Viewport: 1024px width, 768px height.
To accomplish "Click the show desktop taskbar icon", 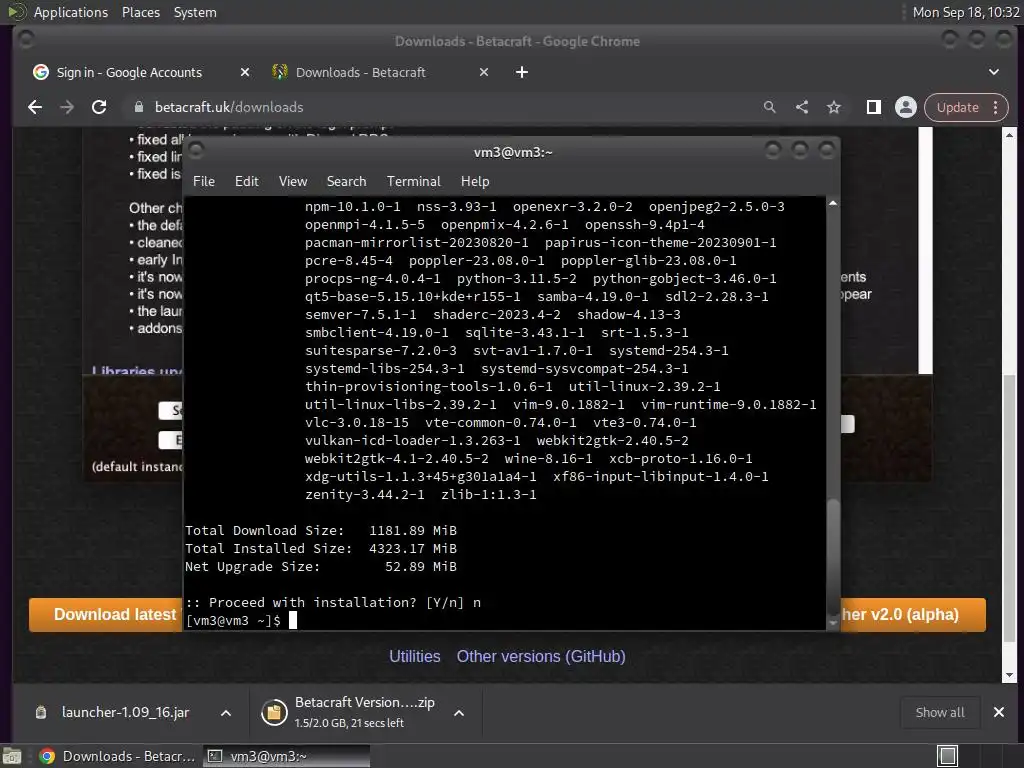I will pyautogui.click(x=12, y=756).
